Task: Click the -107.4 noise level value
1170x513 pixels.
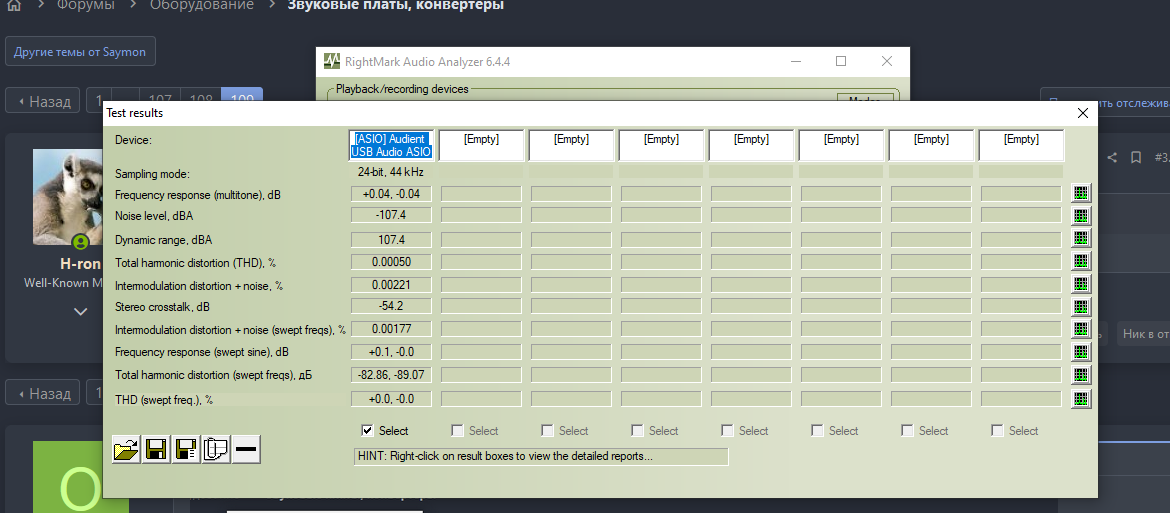Action: (x=392, y=216)
